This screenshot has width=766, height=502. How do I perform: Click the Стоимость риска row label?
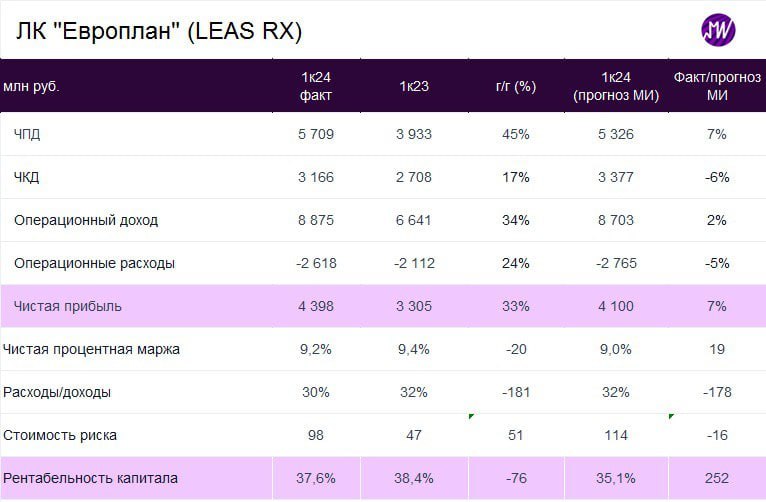coord(60,435)
